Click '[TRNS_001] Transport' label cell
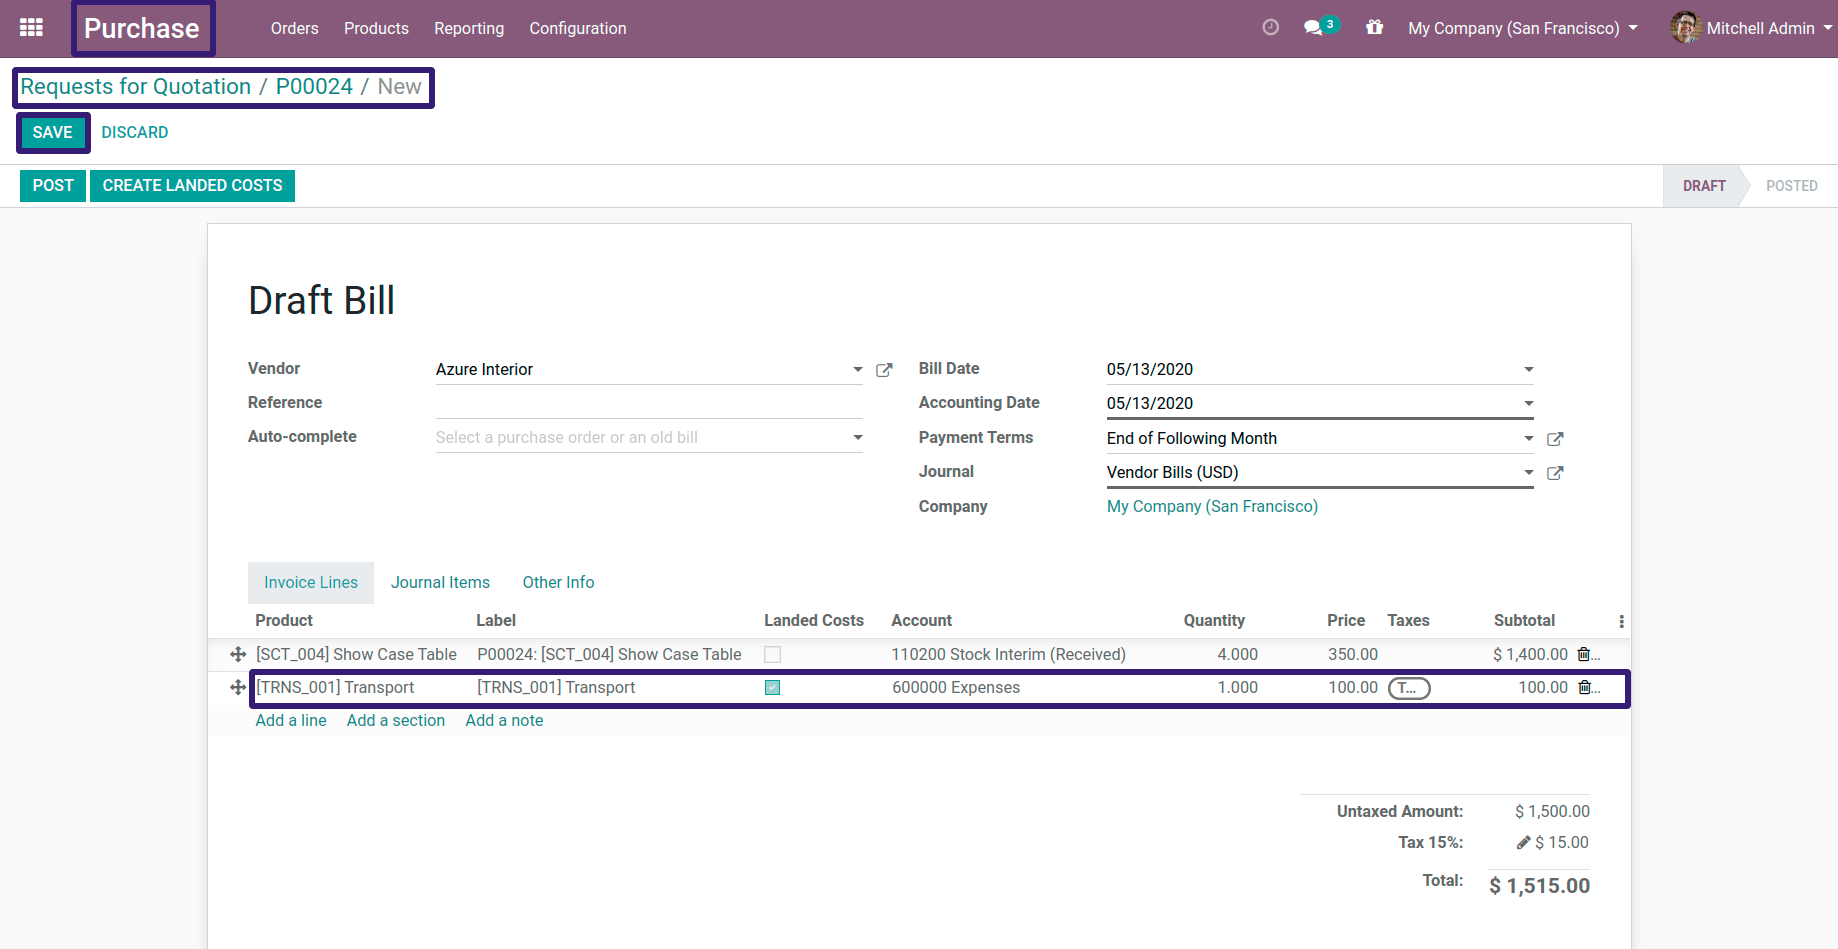The image size is (1838, 949). click(x=556, y=687)
